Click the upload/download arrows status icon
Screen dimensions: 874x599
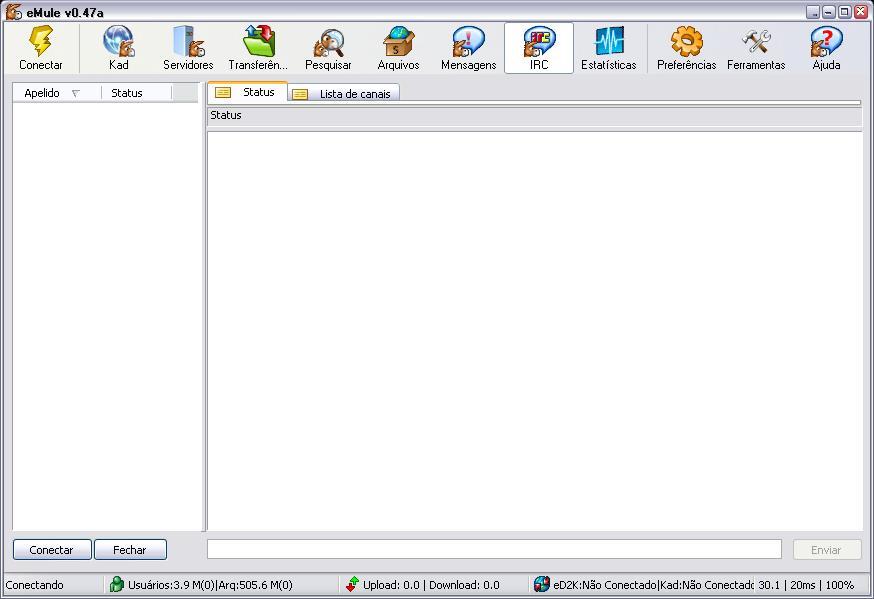(352, 584)
